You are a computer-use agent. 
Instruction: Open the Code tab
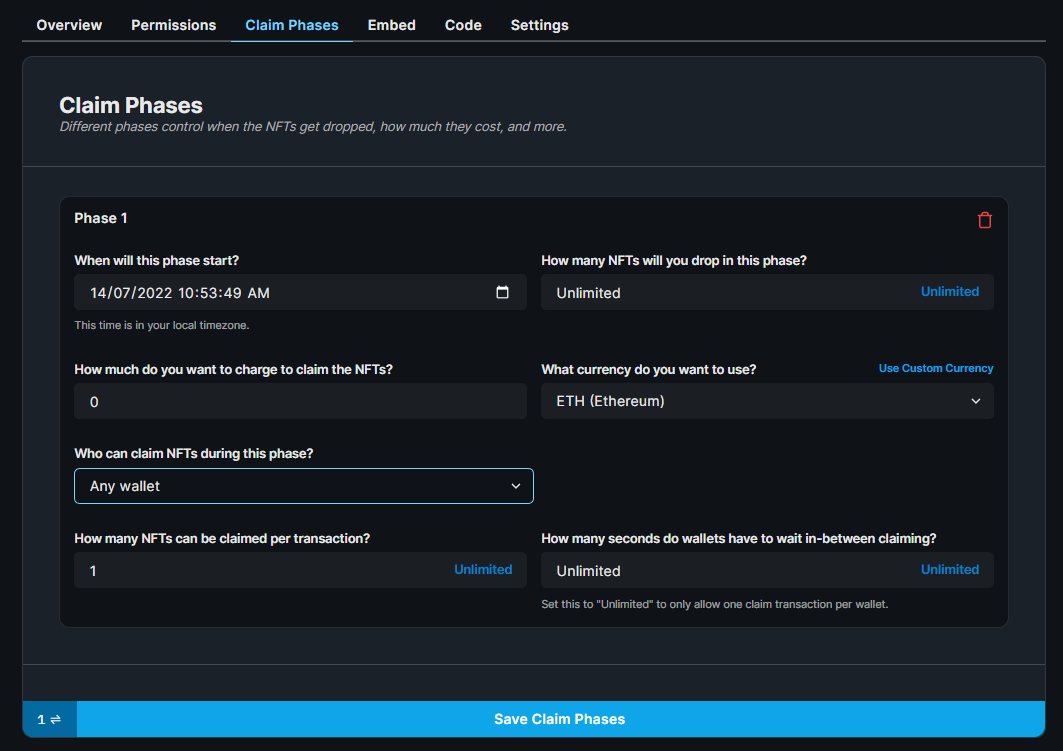[x=463, y=25]
